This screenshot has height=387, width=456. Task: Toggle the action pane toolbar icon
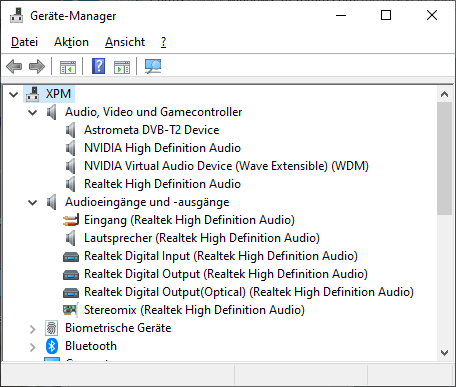pyautogui.click(x=122, y=67)
